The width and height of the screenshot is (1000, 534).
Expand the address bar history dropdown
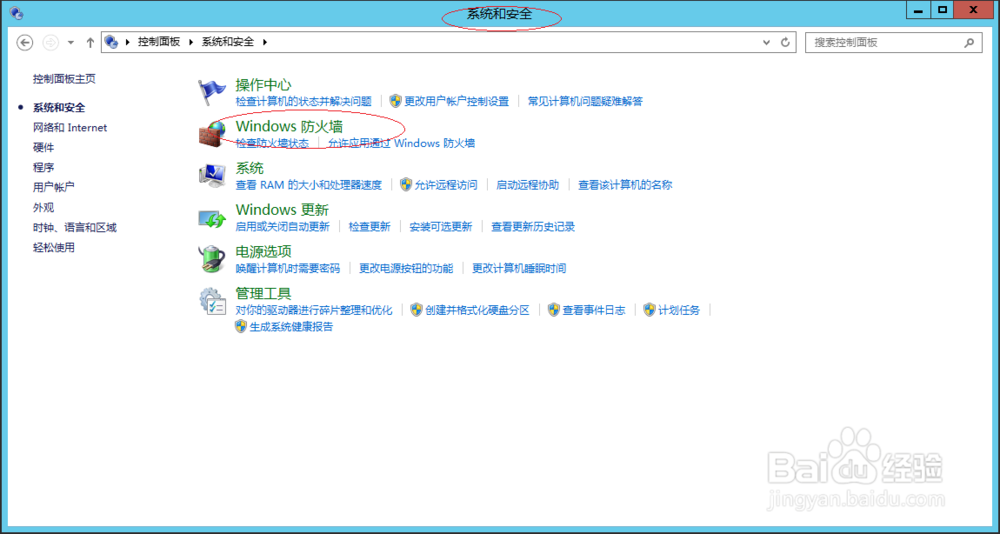(767, 42)
